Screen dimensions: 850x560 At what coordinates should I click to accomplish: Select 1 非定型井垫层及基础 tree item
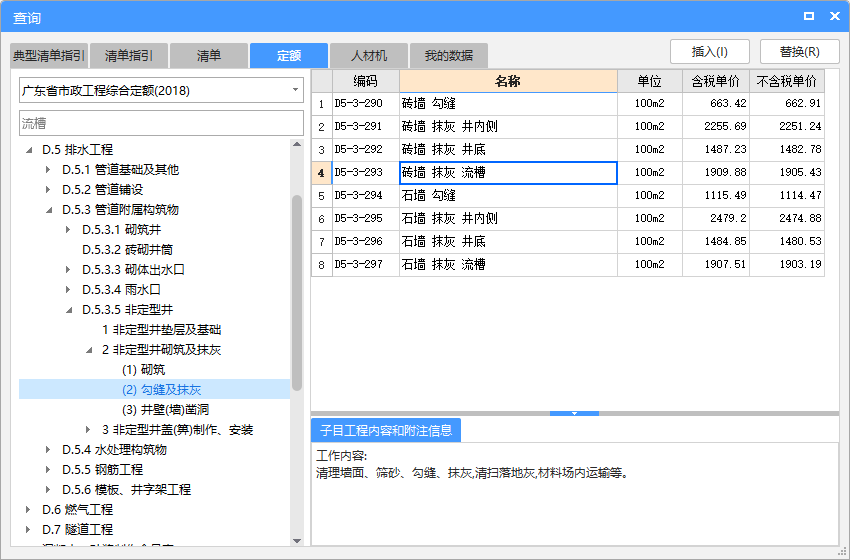pyautogui.click(x=162, y=330)
